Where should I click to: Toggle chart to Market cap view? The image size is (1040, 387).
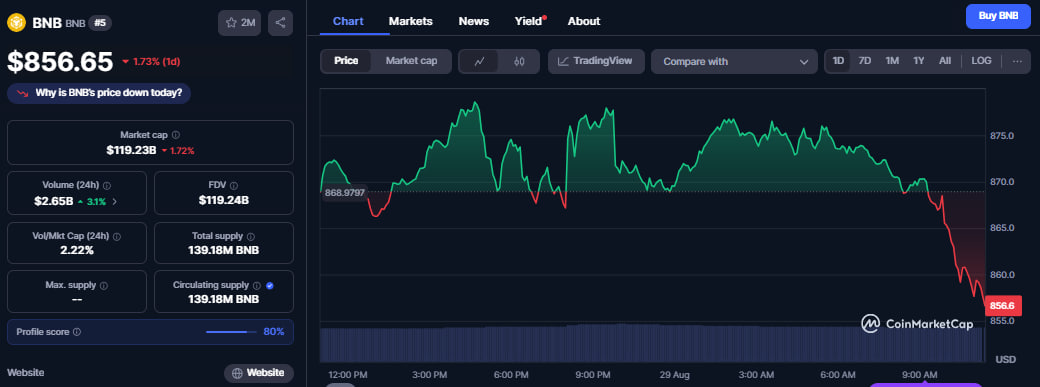click(411, 61)
